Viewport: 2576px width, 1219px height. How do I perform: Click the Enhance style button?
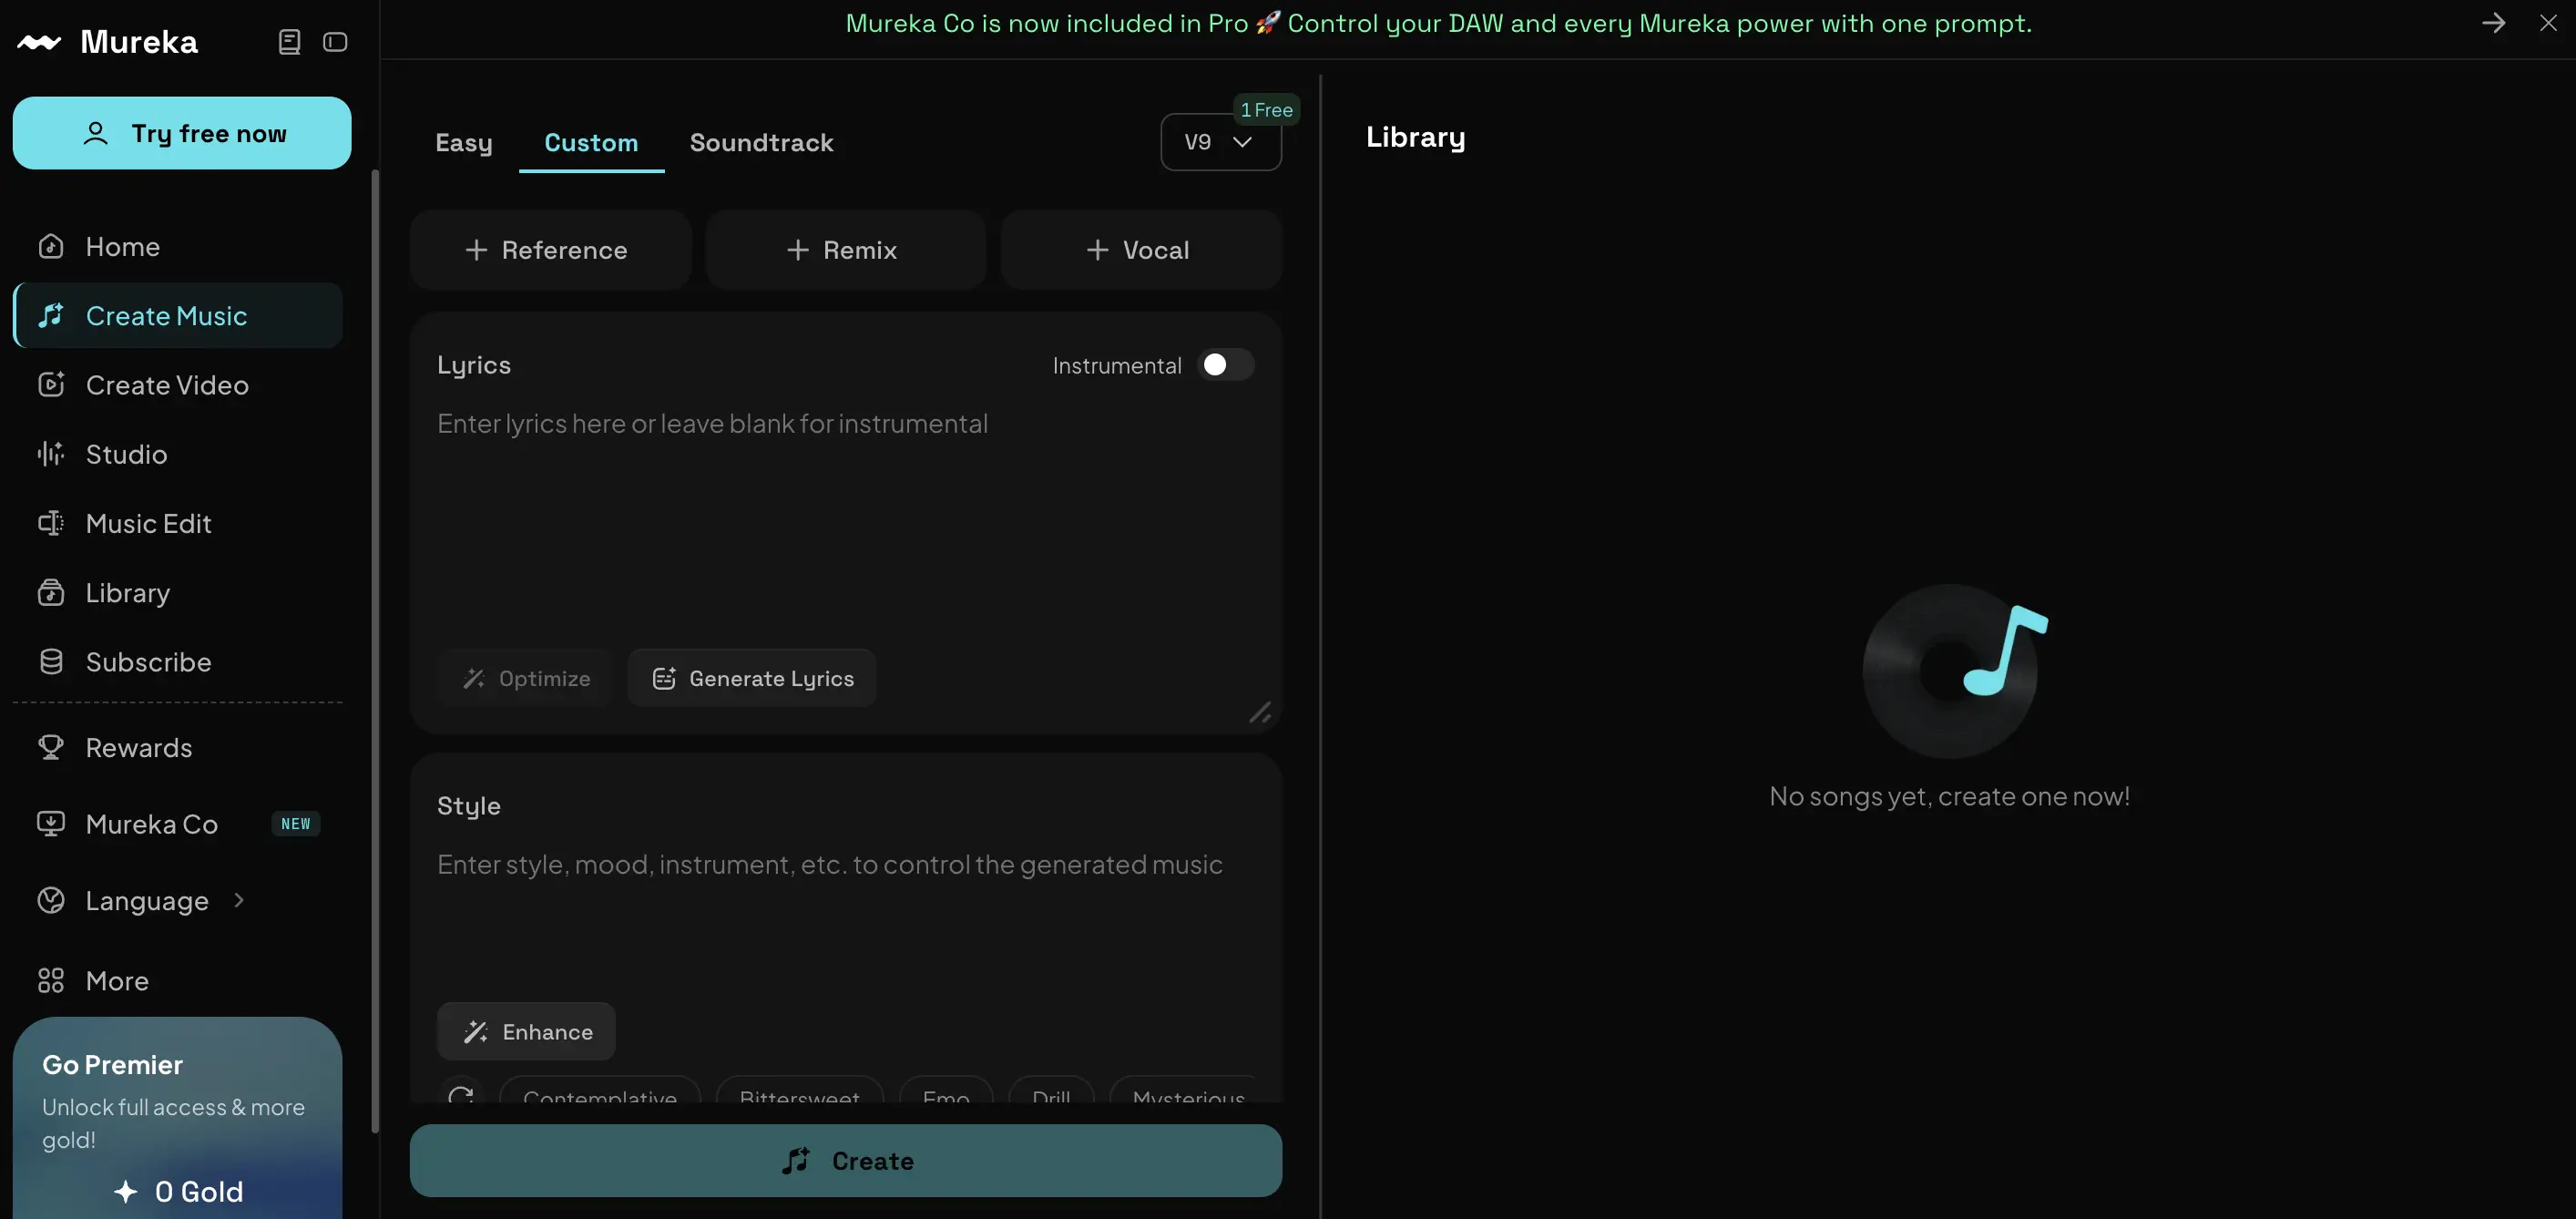[x=526, y=1031]
